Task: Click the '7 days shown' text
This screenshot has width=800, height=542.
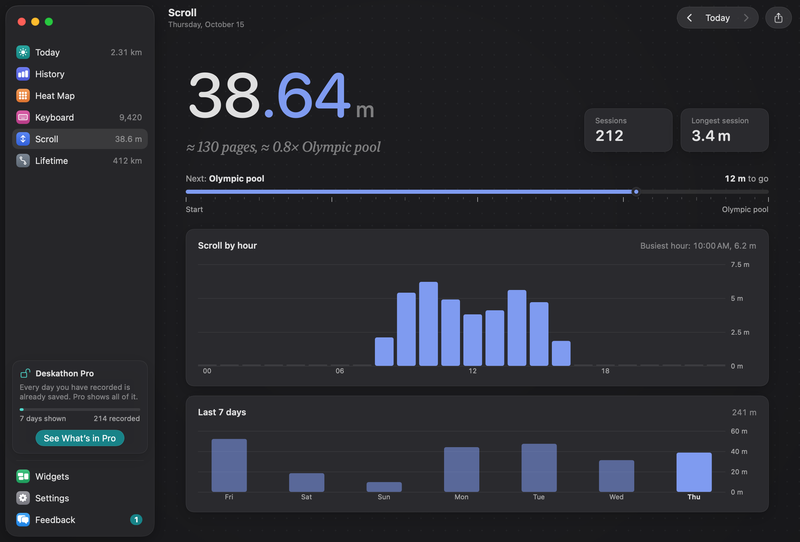Action: click(43, 418)
